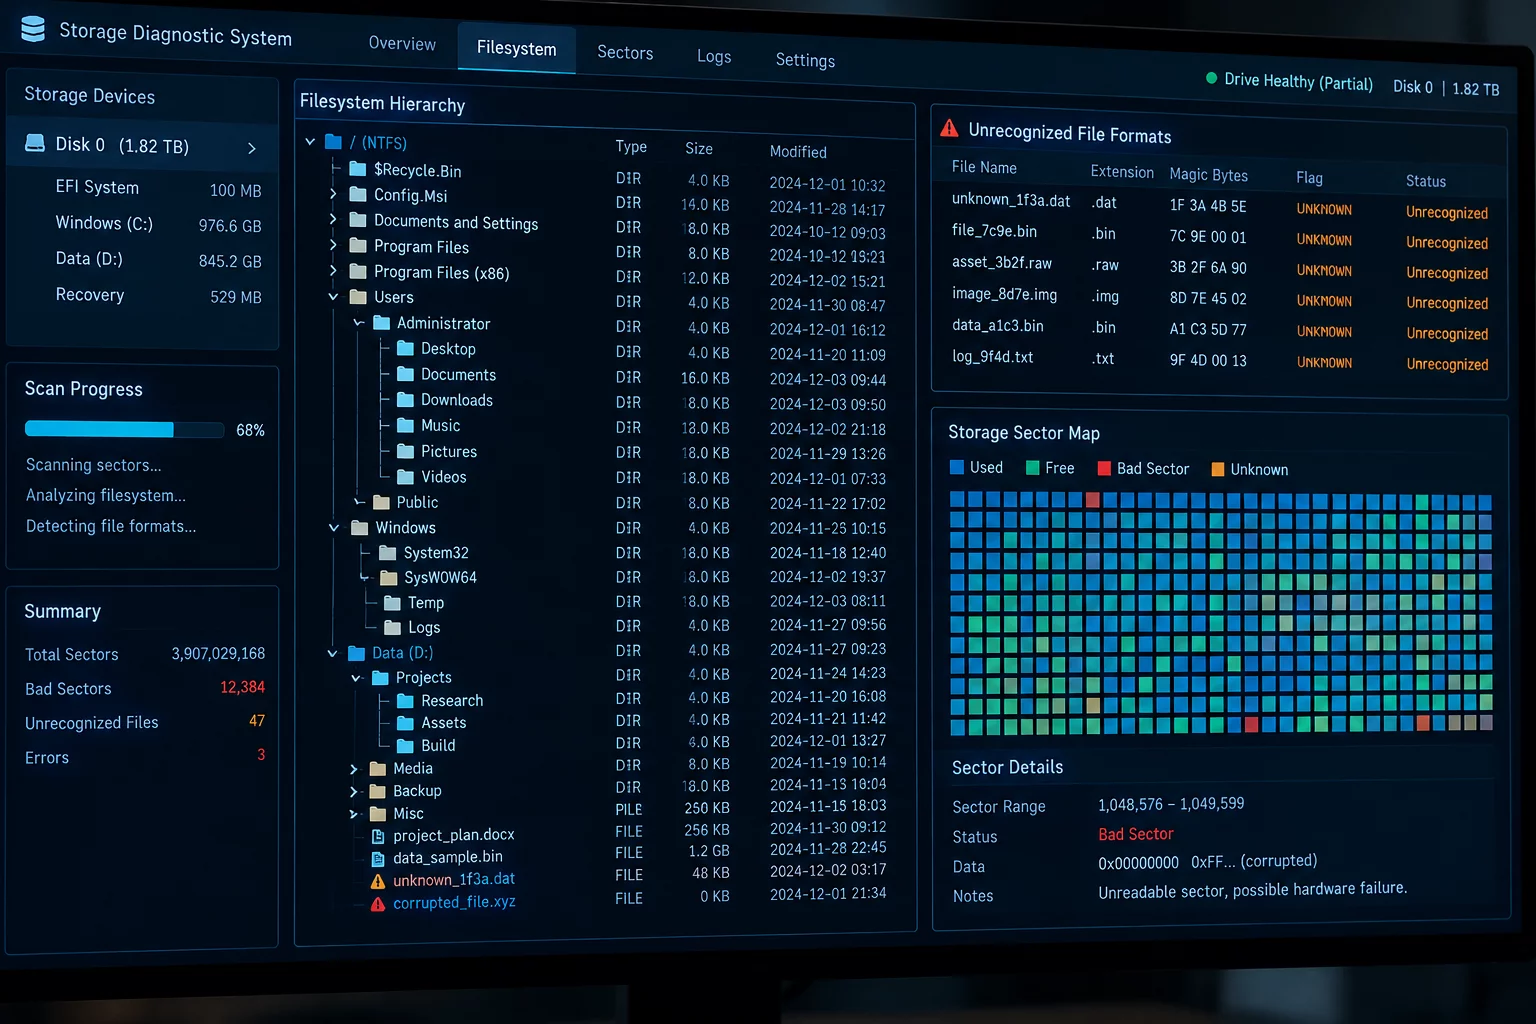This screenshot has height=1024, width=1536.
Task: Click the Modified column header
Action: tap(798, 152)
